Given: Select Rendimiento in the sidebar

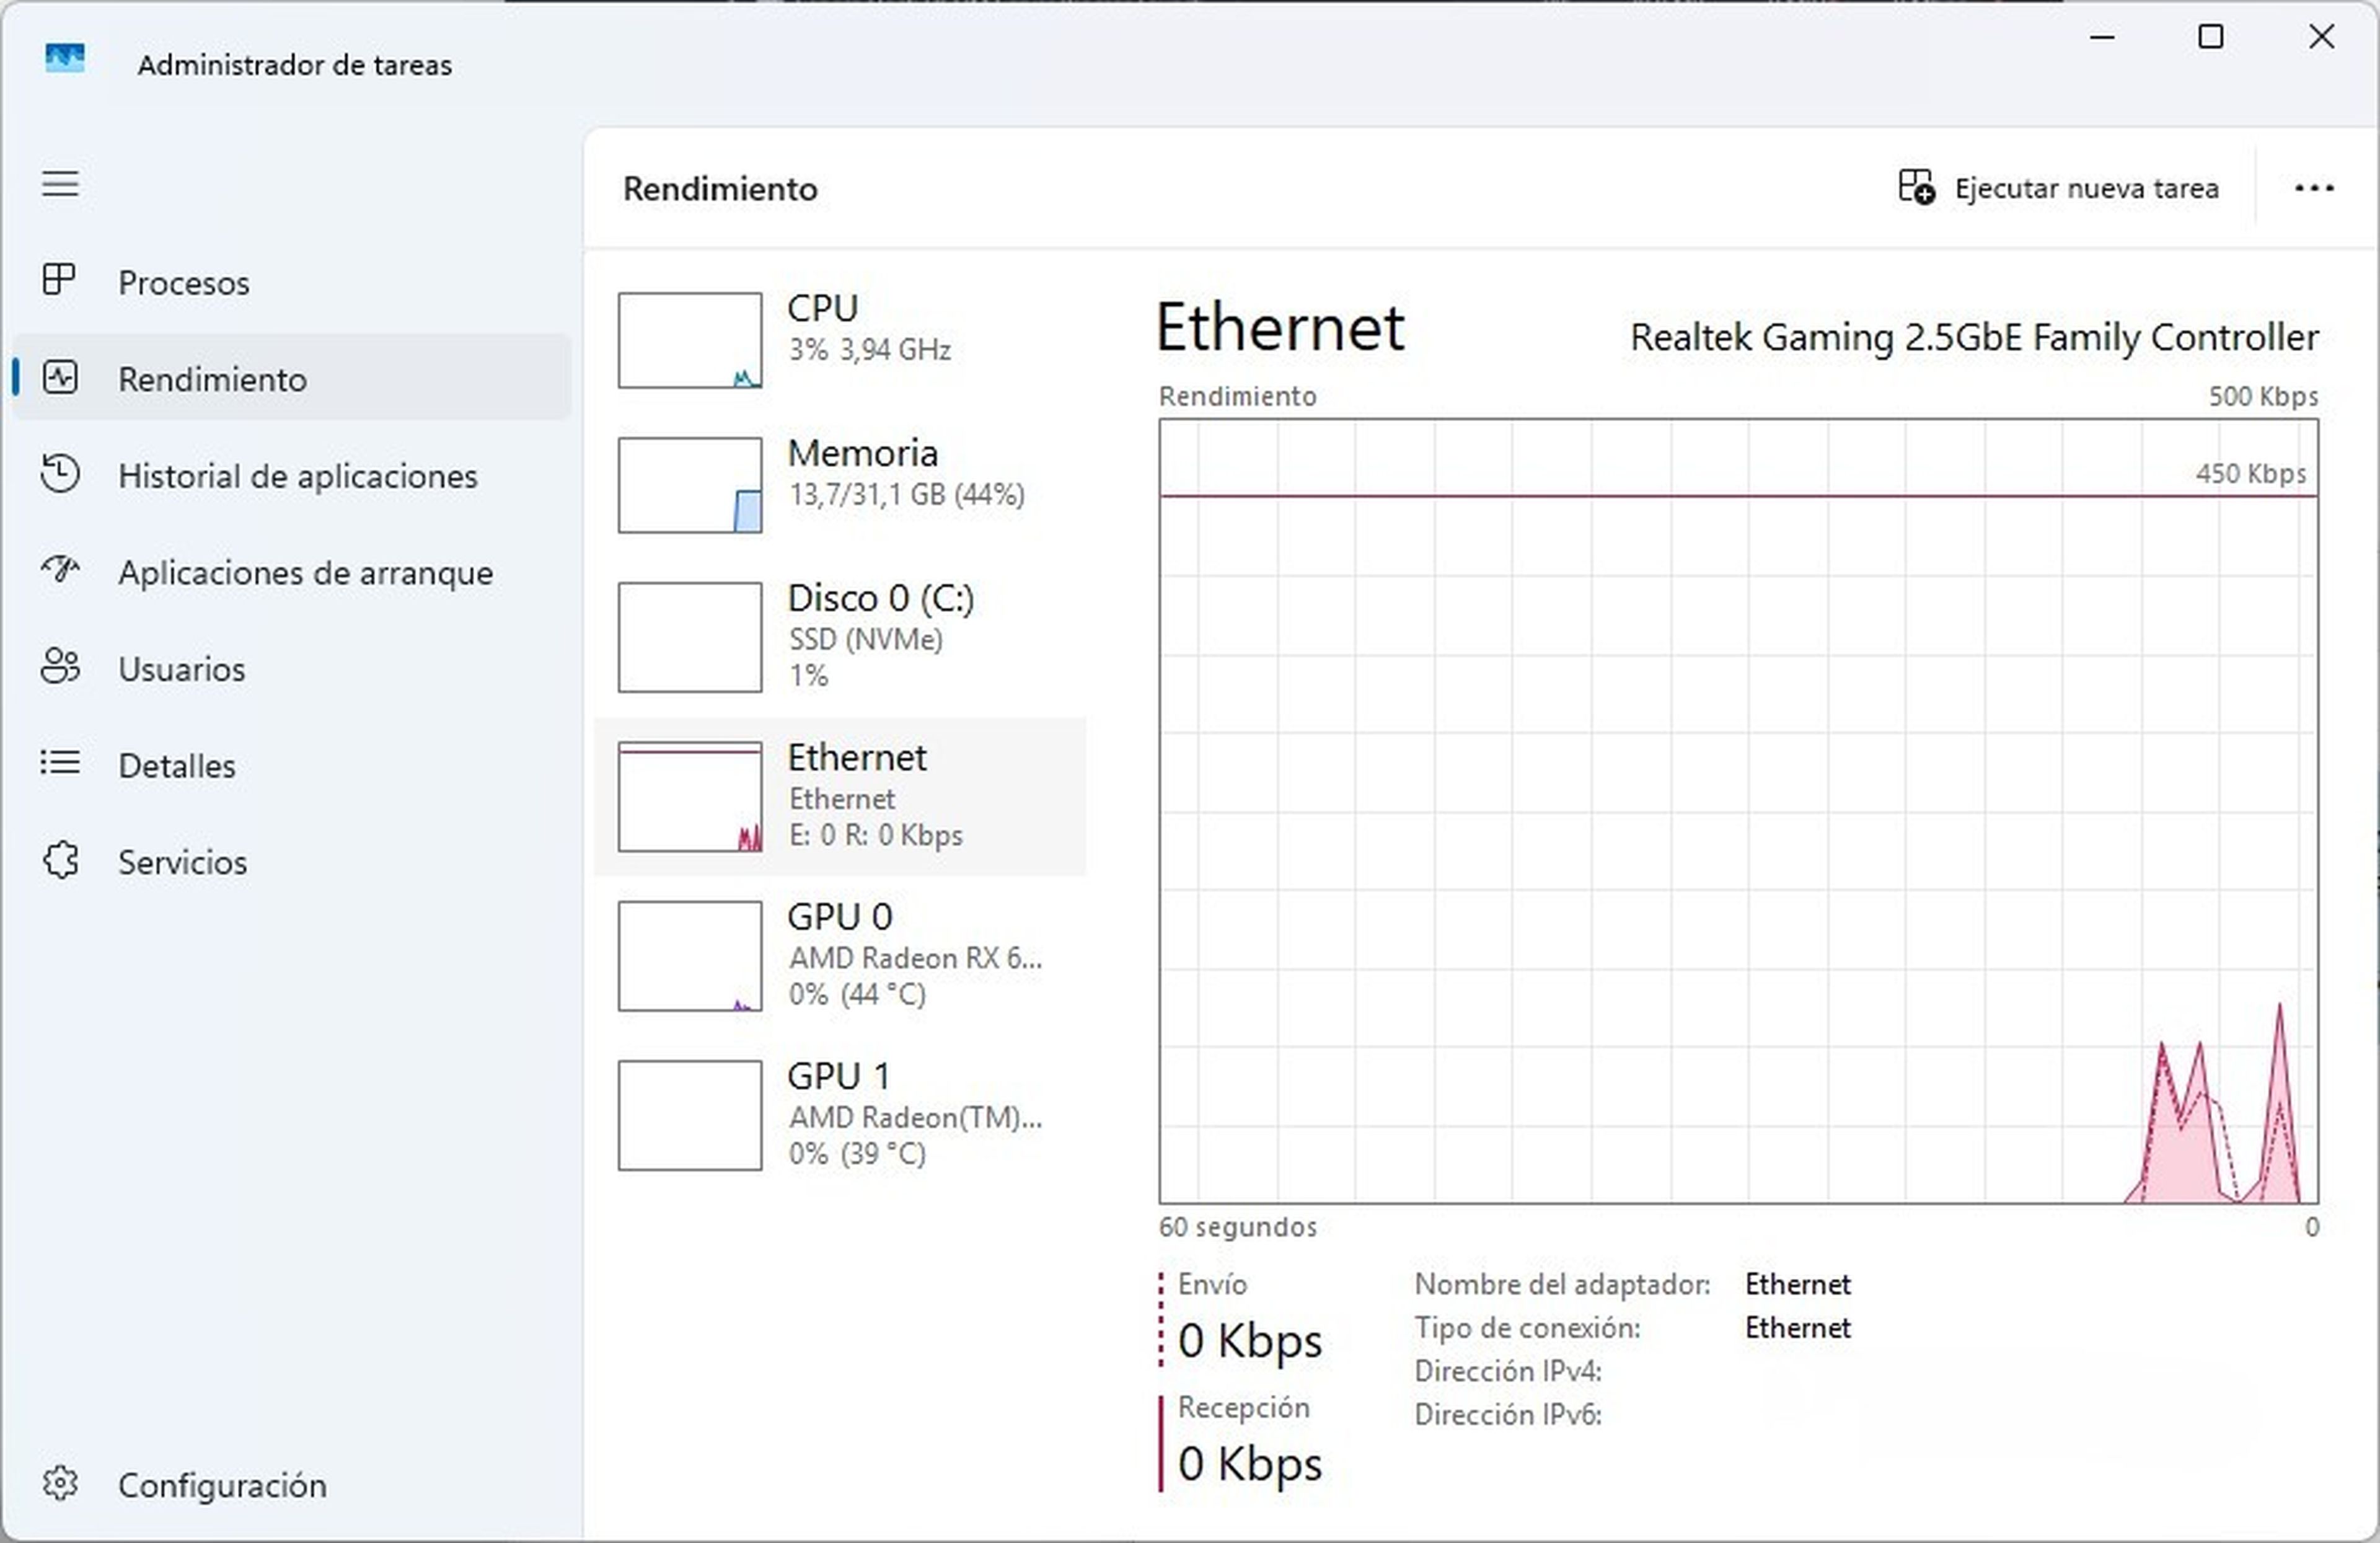Looking at the screenshot, I should point(292,378).
